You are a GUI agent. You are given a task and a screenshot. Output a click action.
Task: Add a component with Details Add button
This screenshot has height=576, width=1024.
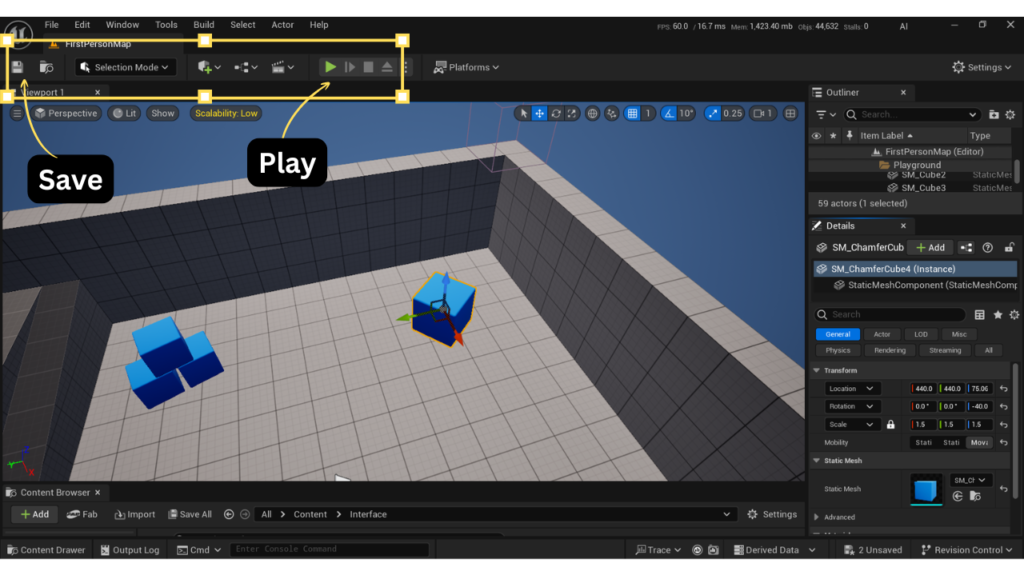[x=931, y=248]
